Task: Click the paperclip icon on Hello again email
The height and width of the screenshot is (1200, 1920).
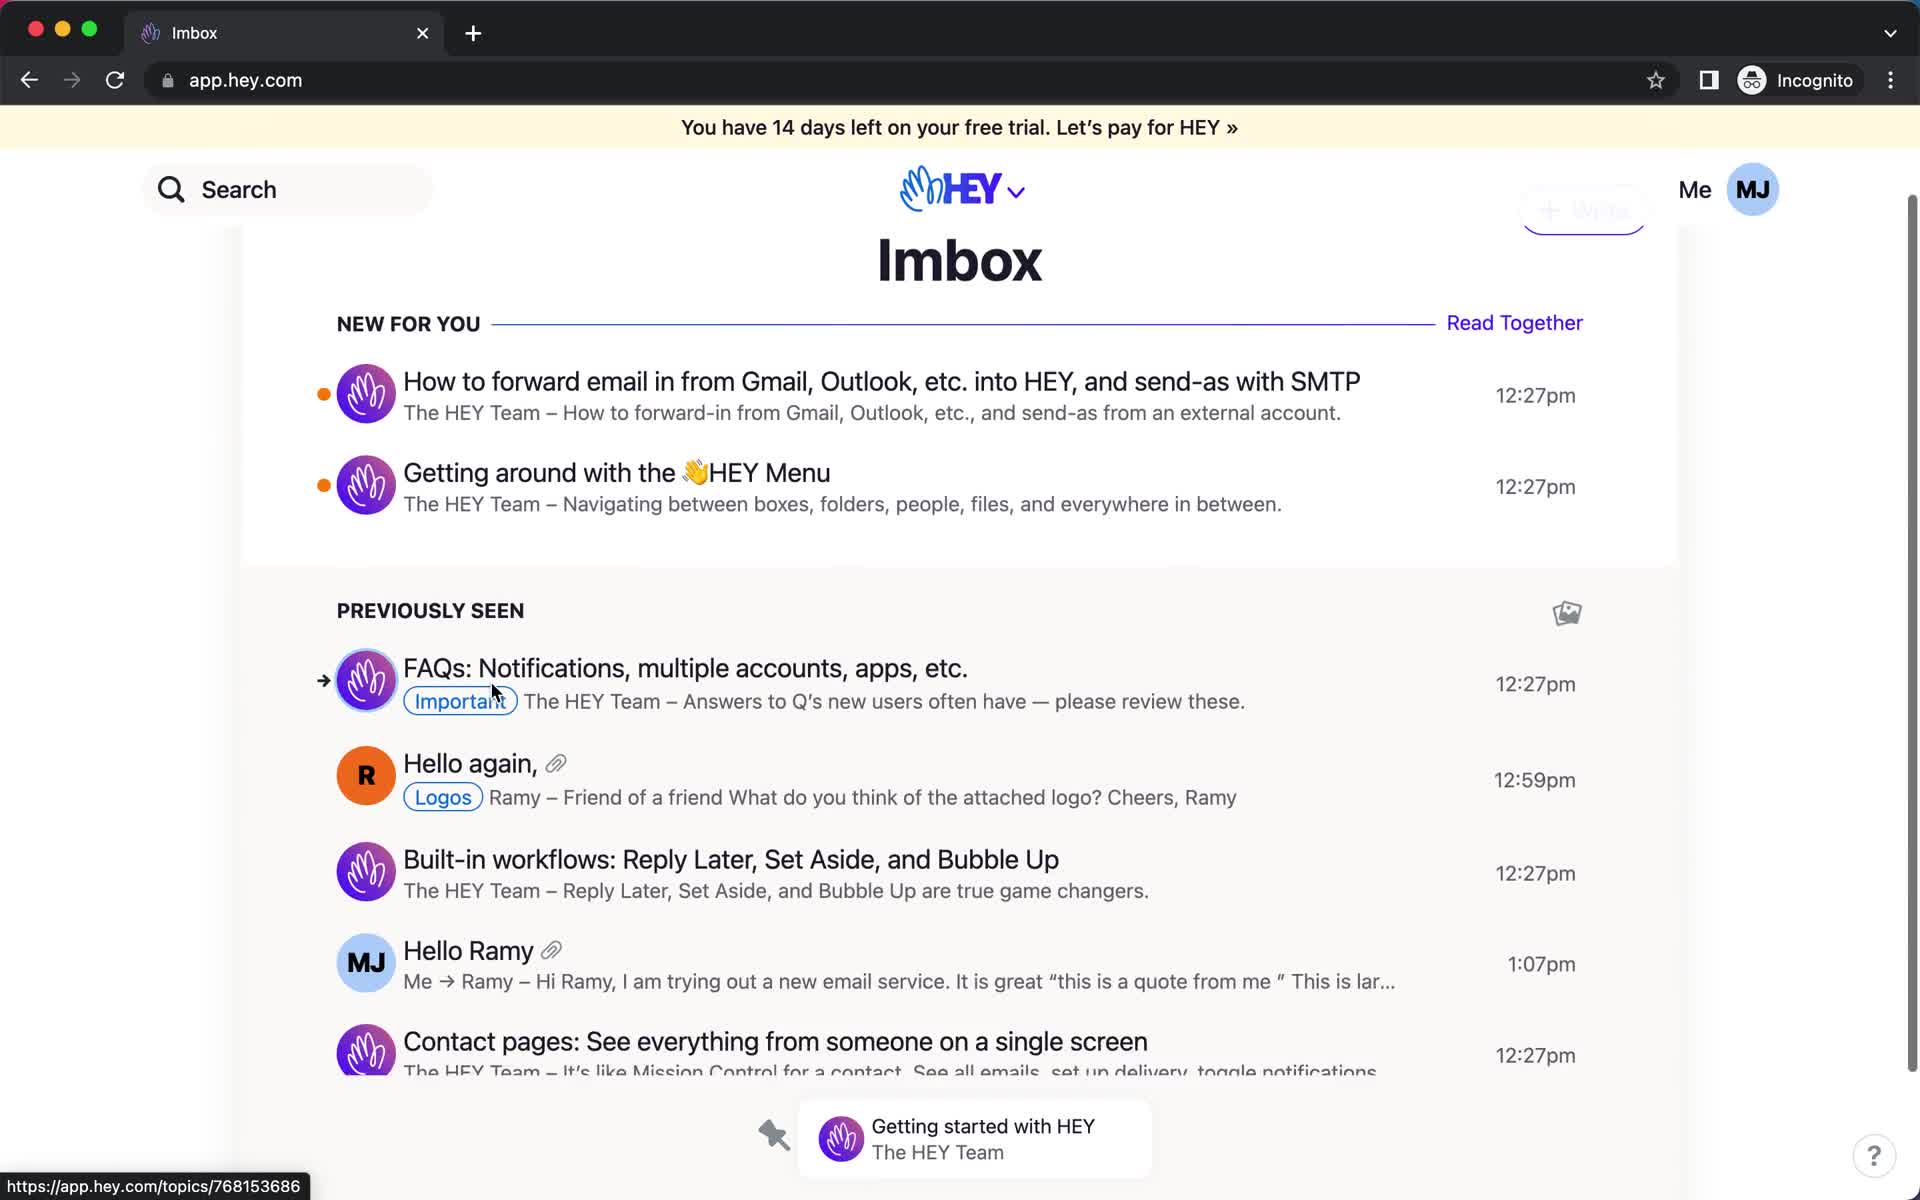Action: click(556, 763)
